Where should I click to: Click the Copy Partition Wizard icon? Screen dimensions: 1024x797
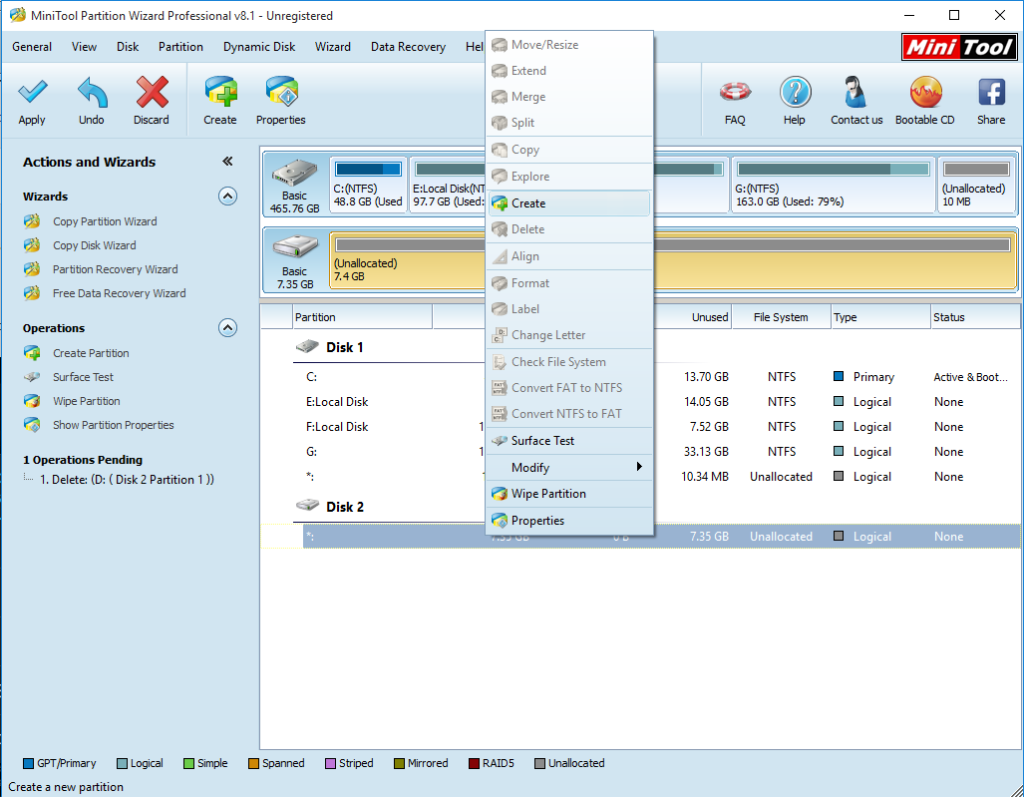click(32, 221)
